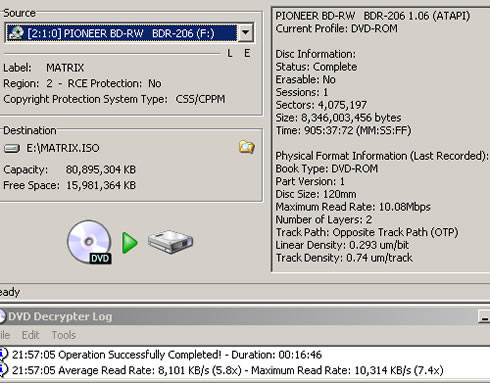Click the DVD Decrypter Log title icon
Screen dimensions: 490x383
(3, 316)
